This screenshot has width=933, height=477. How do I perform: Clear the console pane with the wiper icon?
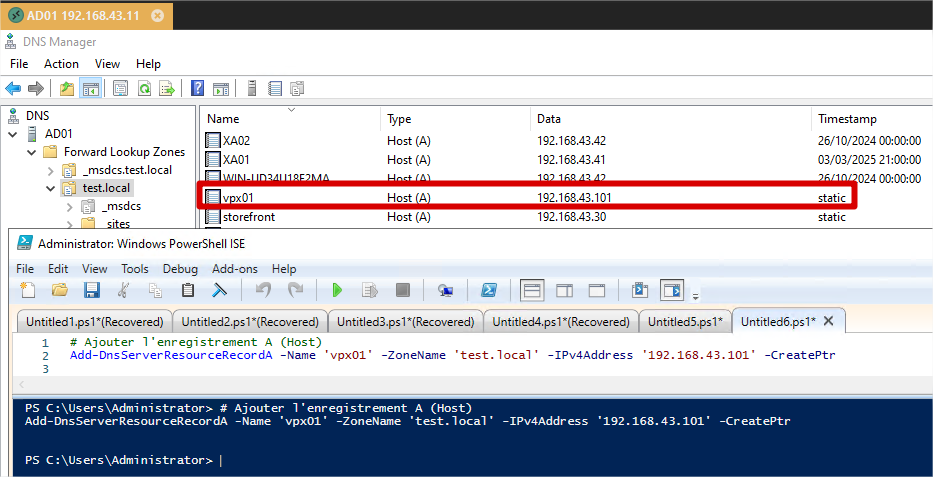[220, 290]
